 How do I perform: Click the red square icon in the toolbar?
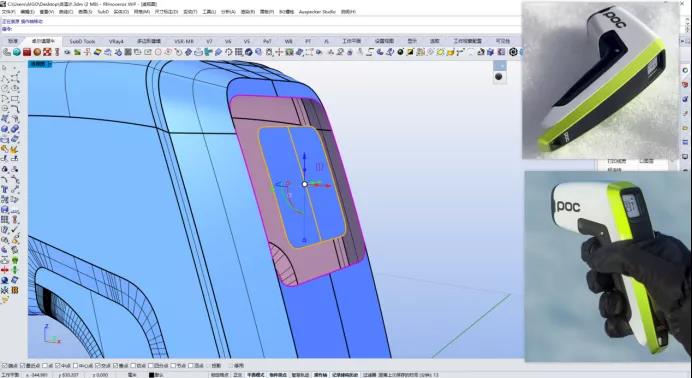27,52
